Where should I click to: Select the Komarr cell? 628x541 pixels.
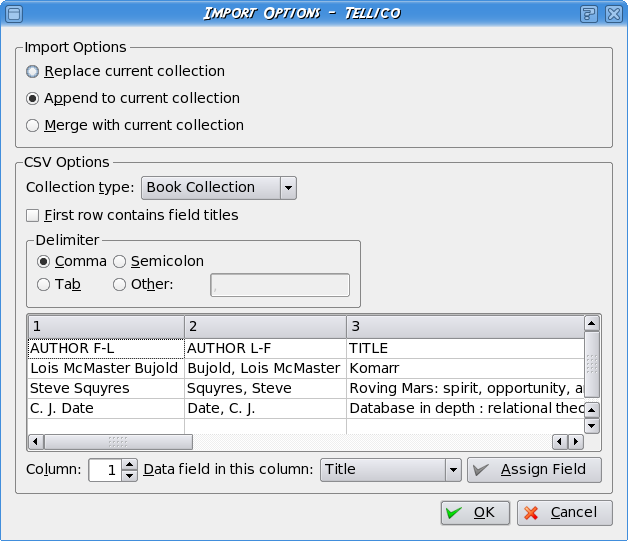pyautogui.click(x=465, y=368)
